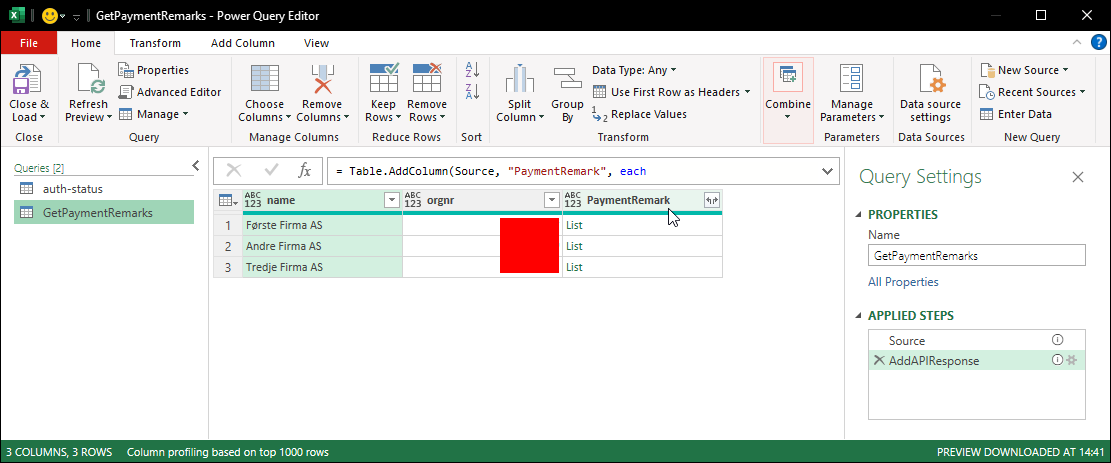This screenshot has height=463, width=1111.
Task: Open the Combine menu
Action: click(x=788, y=100)
